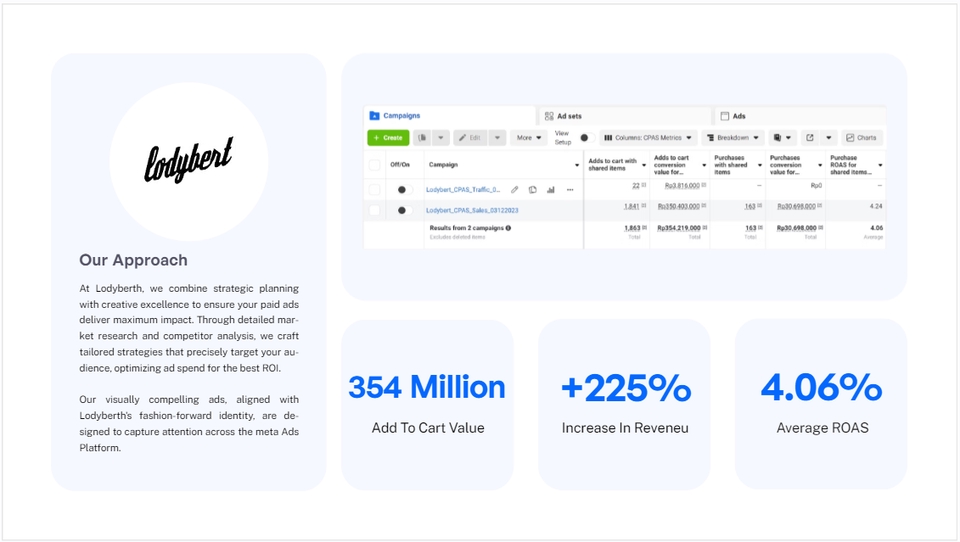960x542 pixels.
Task: Switch to the Ads tab
Action: coord(800,116)
